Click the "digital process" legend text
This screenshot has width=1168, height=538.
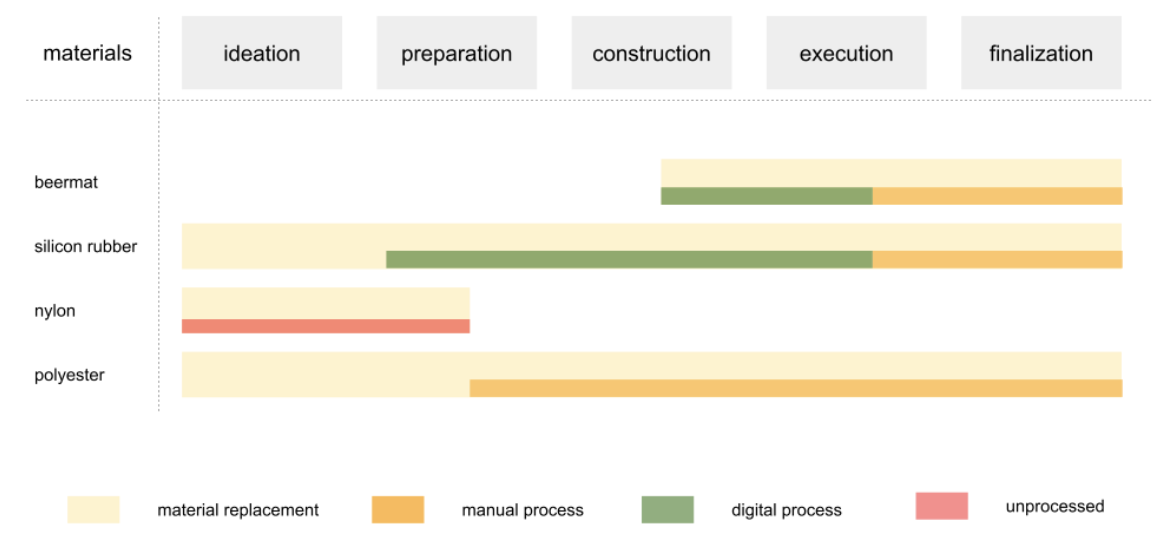tap(786, 510)
